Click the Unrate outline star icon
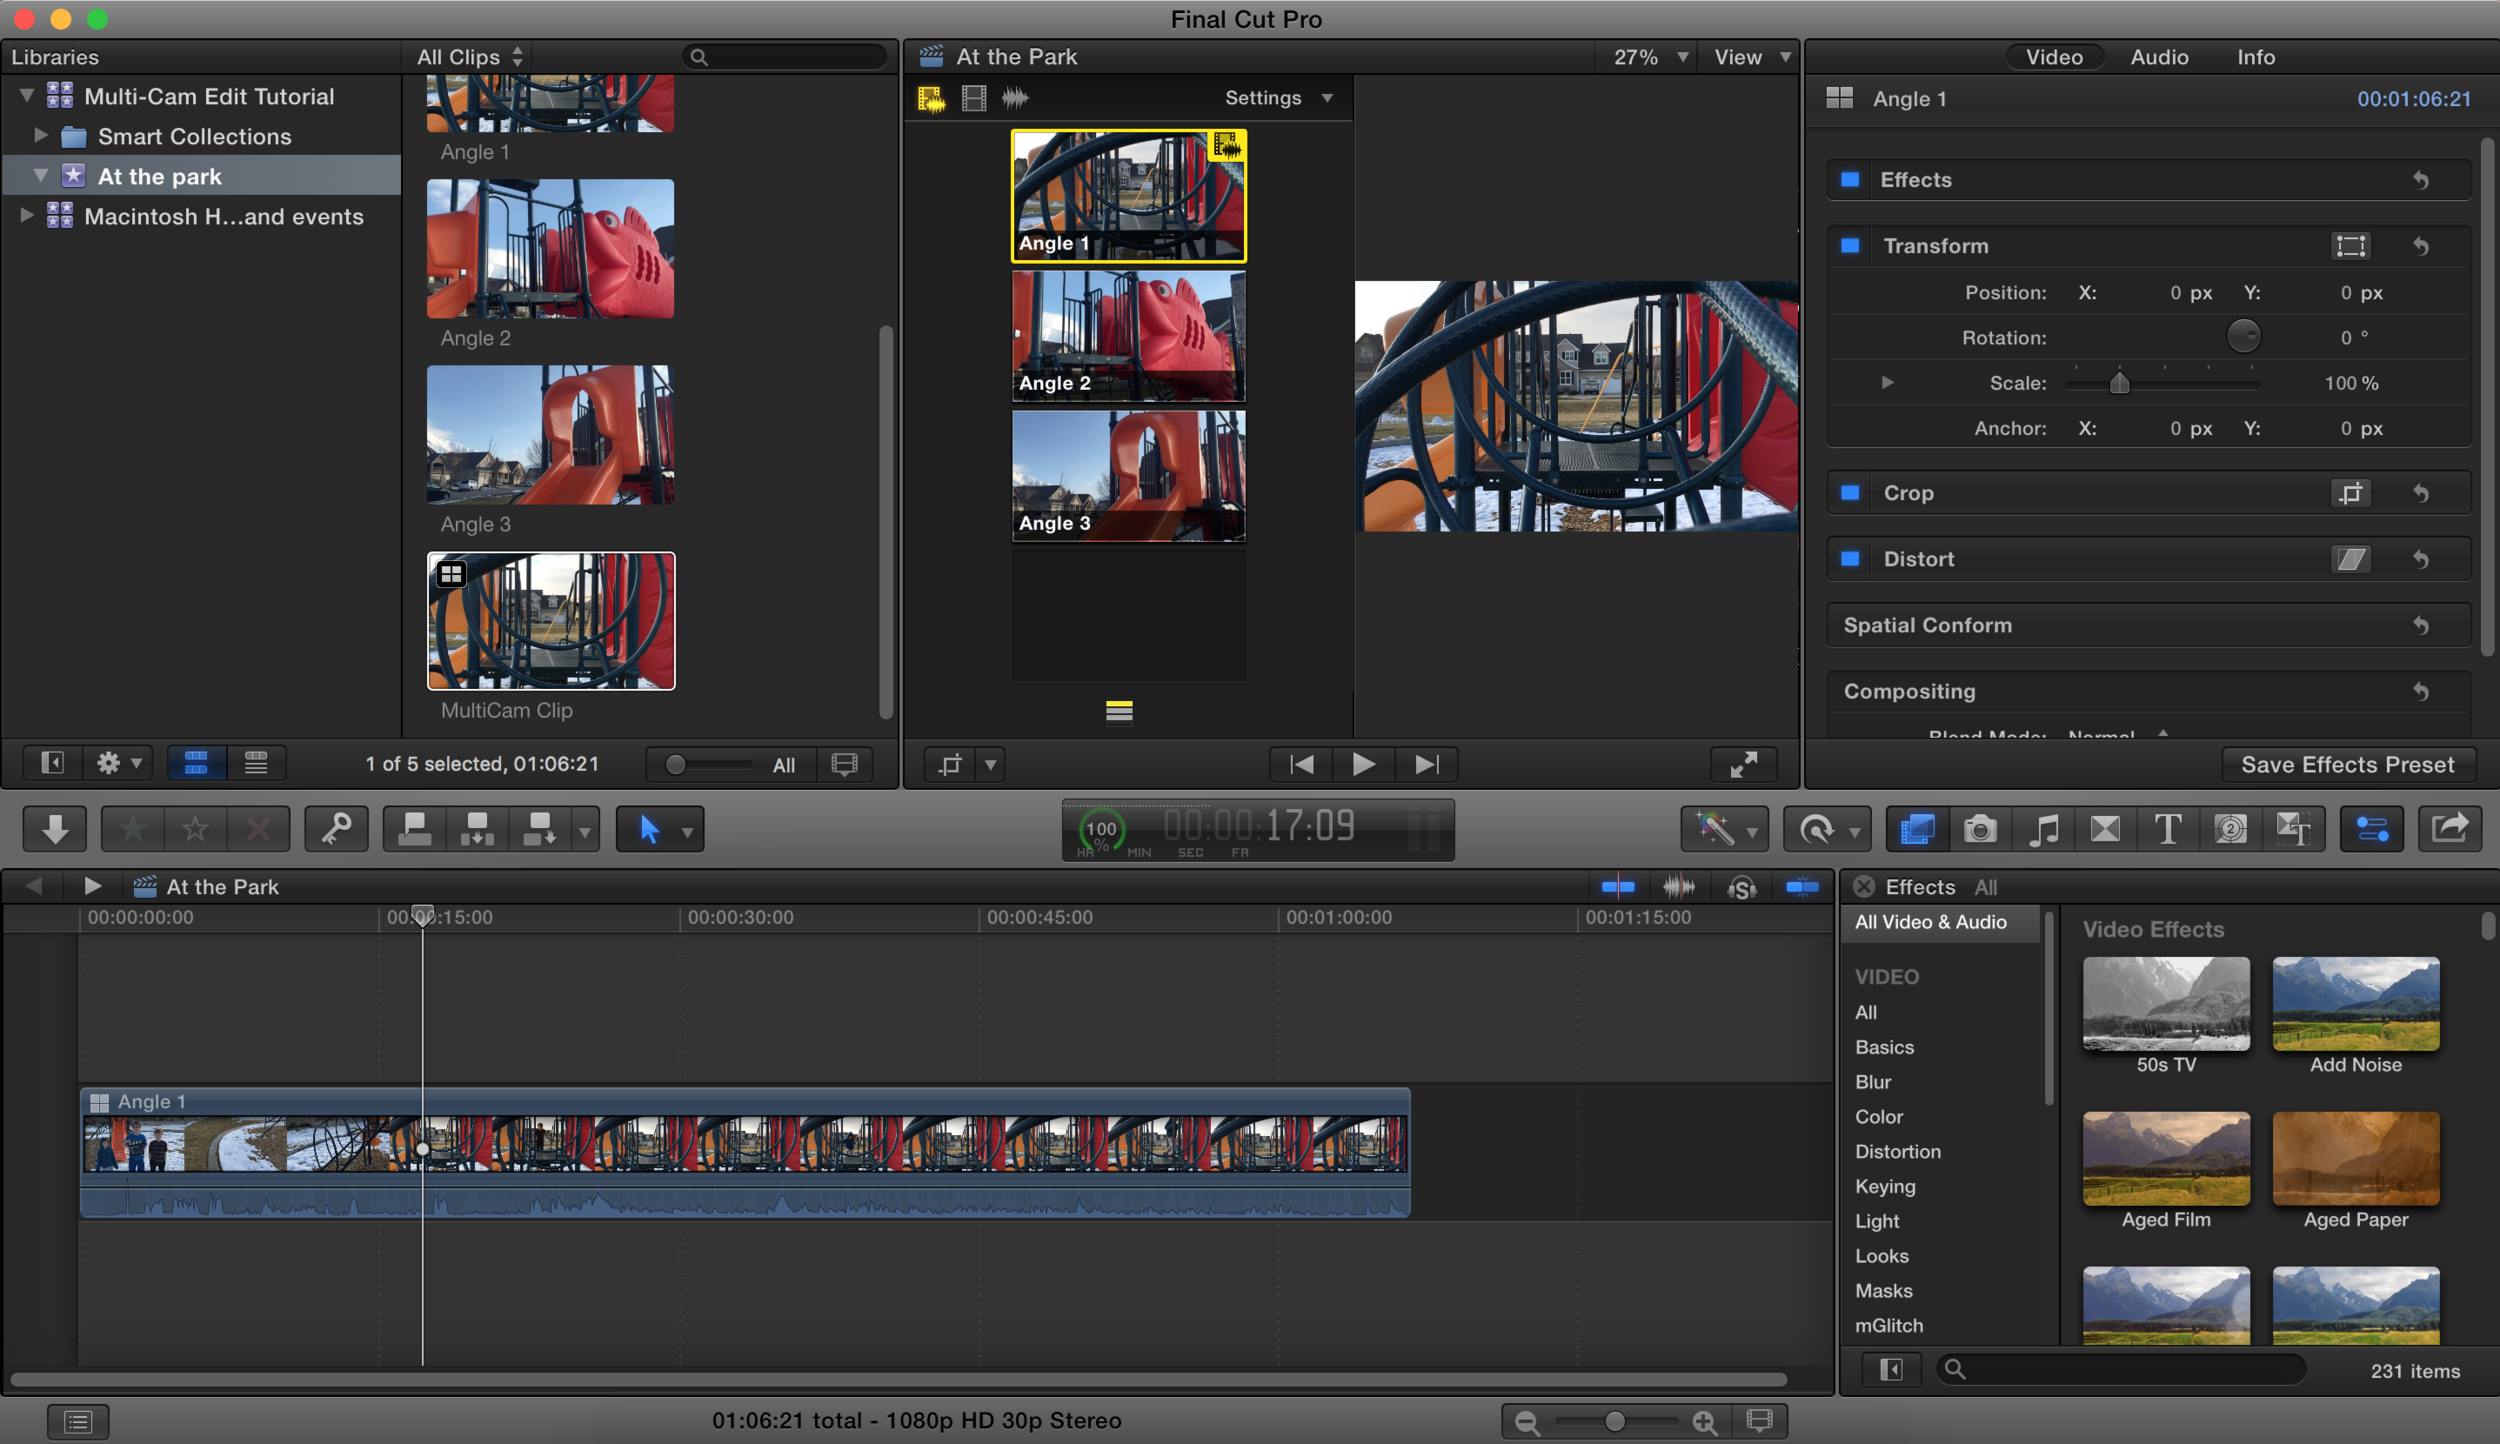Screen dimensions: 2500x1444 (x=195, y=829)
